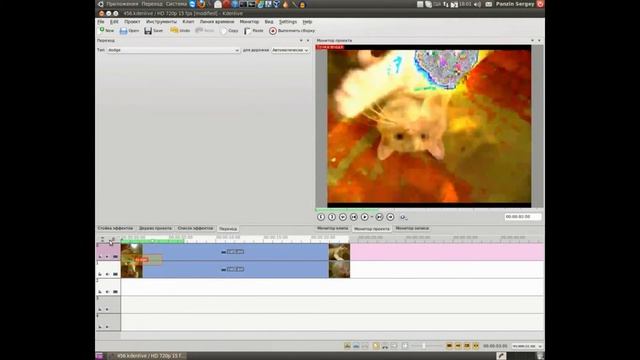The width and height of the screenshot is (640, 360).
Task: Click the timeline ruler green zone
Action: [152, 241]
